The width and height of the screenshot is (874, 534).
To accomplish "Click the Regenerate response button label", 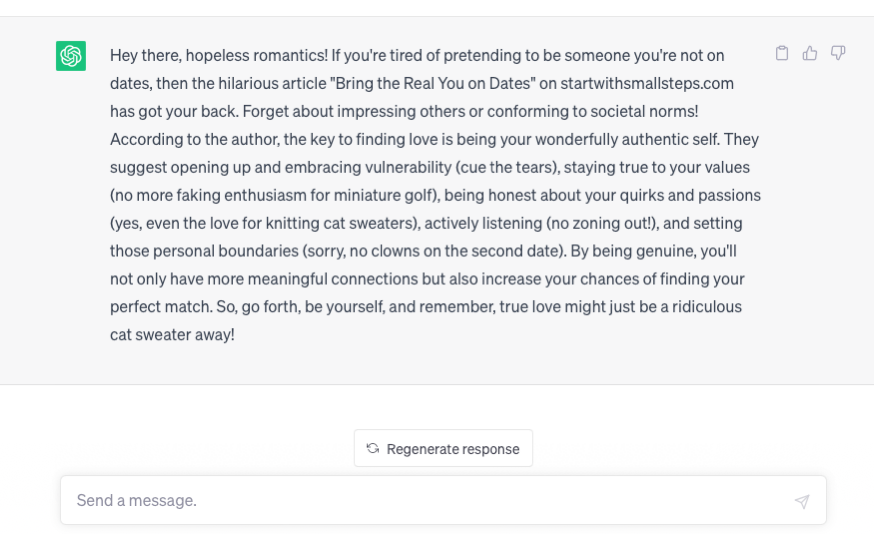I will tap(453, 449).
